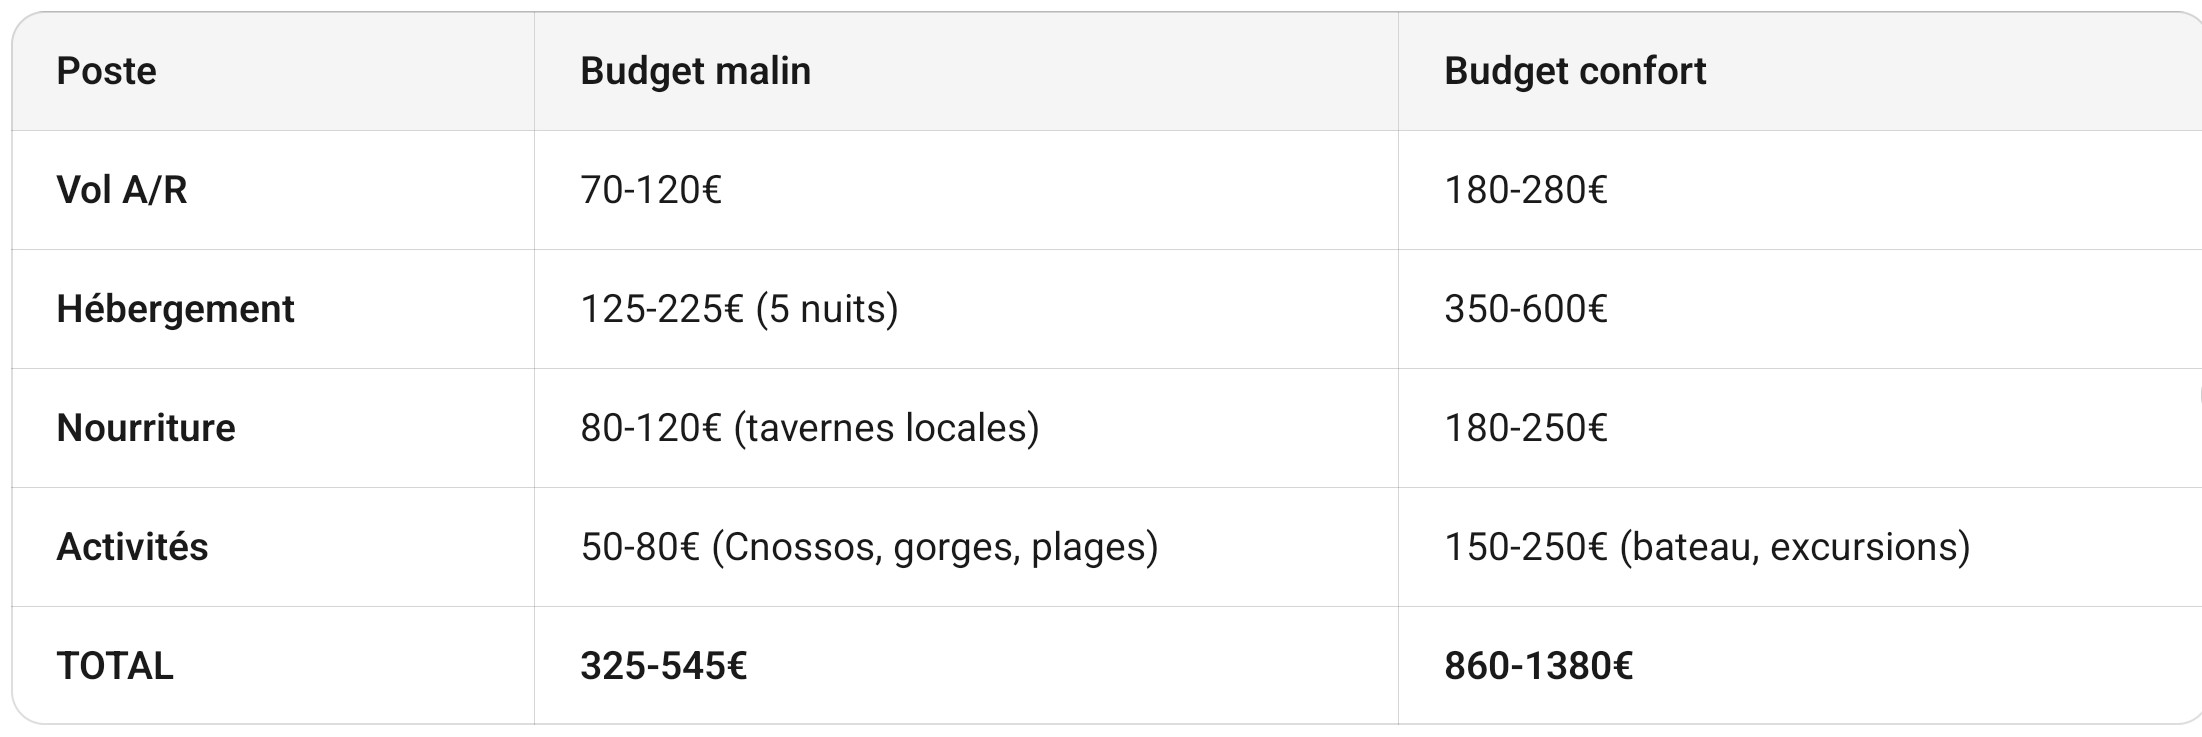
Task: Click the 350-600€ accommodation cell
Action: [x=1525, y=309]
